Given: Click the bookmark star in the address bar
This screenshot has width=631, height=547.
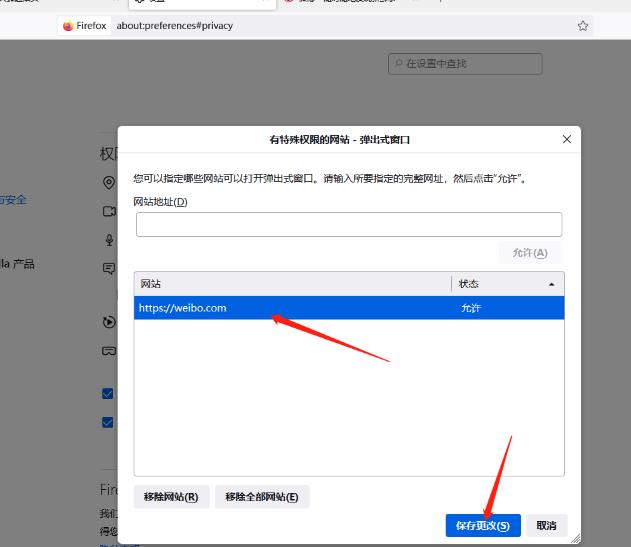Looking at the screenshot, I should pyautogui.click(x=582, y=26).
